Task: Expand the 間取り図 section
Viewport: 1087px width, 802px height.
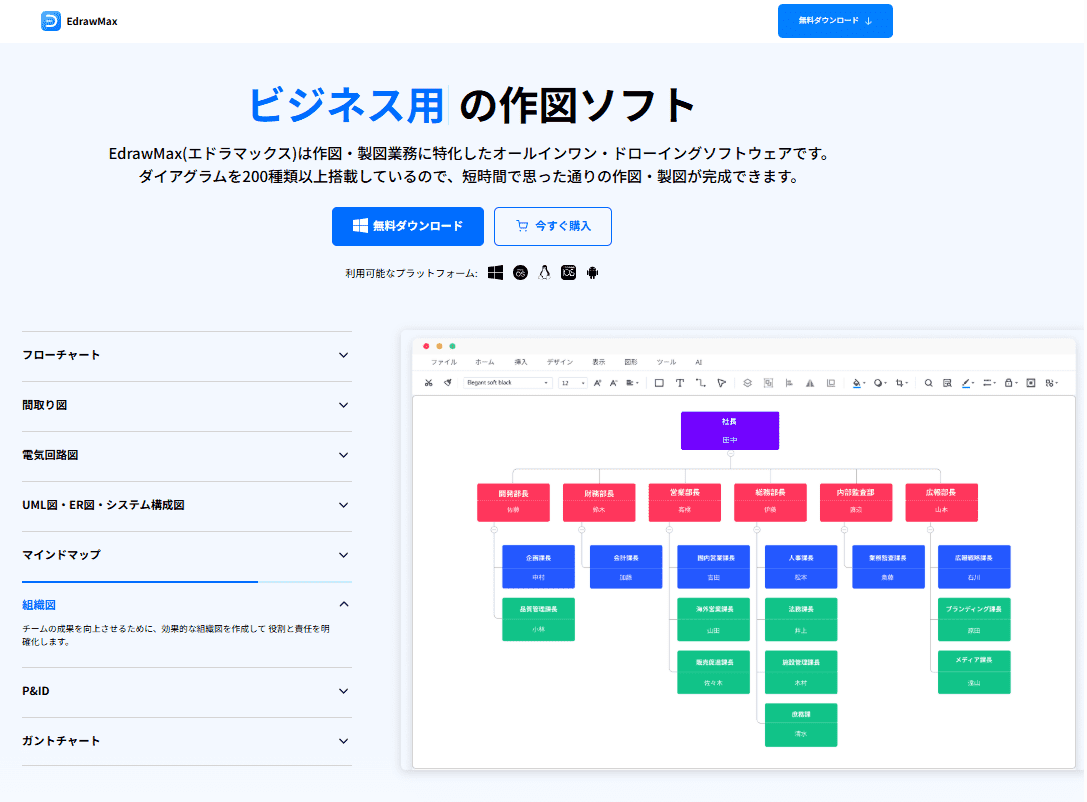Action: [x=186, y=405]
